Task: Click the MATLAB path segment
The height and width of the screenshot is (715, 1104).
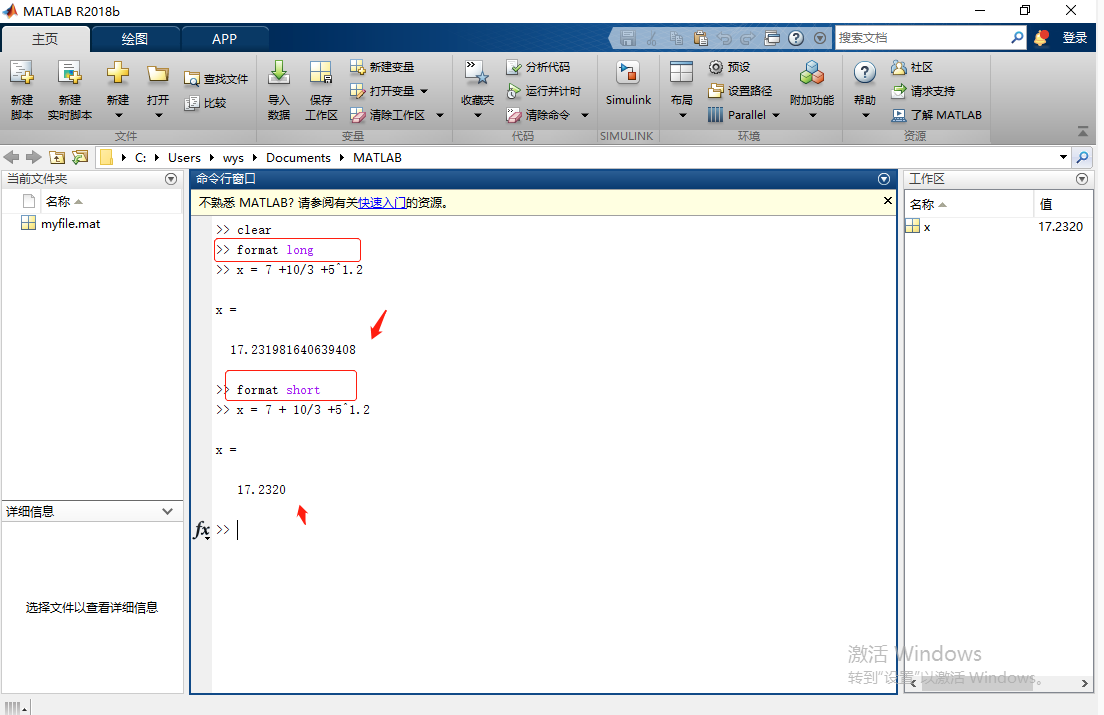Action: tap(377, 158)
